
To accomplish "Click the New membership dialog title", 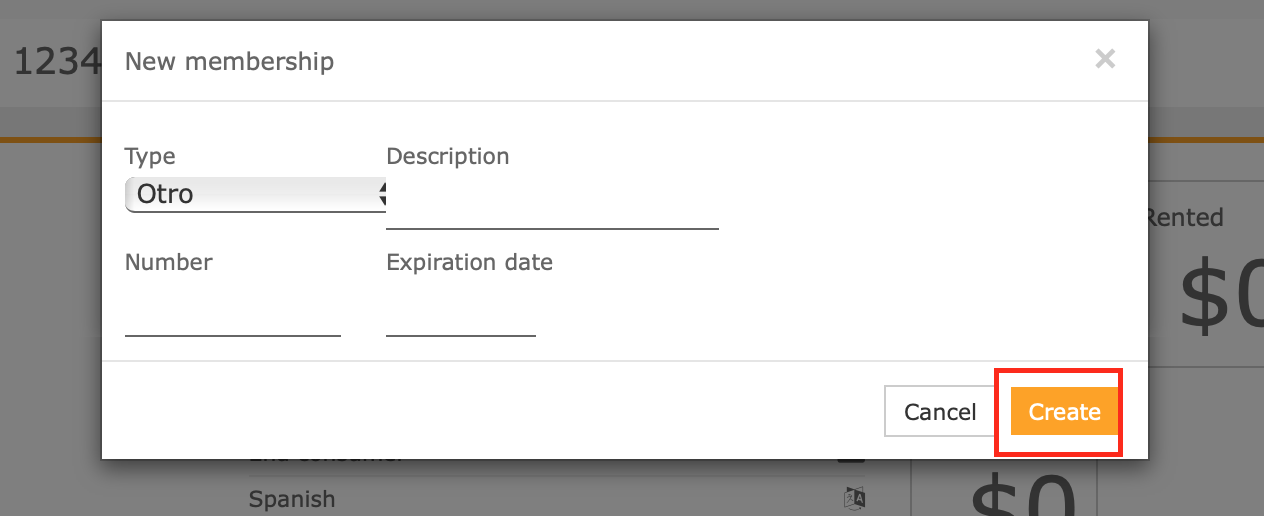I will [229, 61].
